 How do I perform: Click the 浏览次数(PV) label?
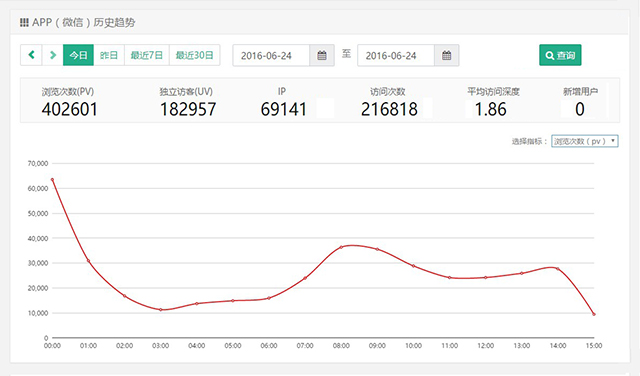point(68,92)
